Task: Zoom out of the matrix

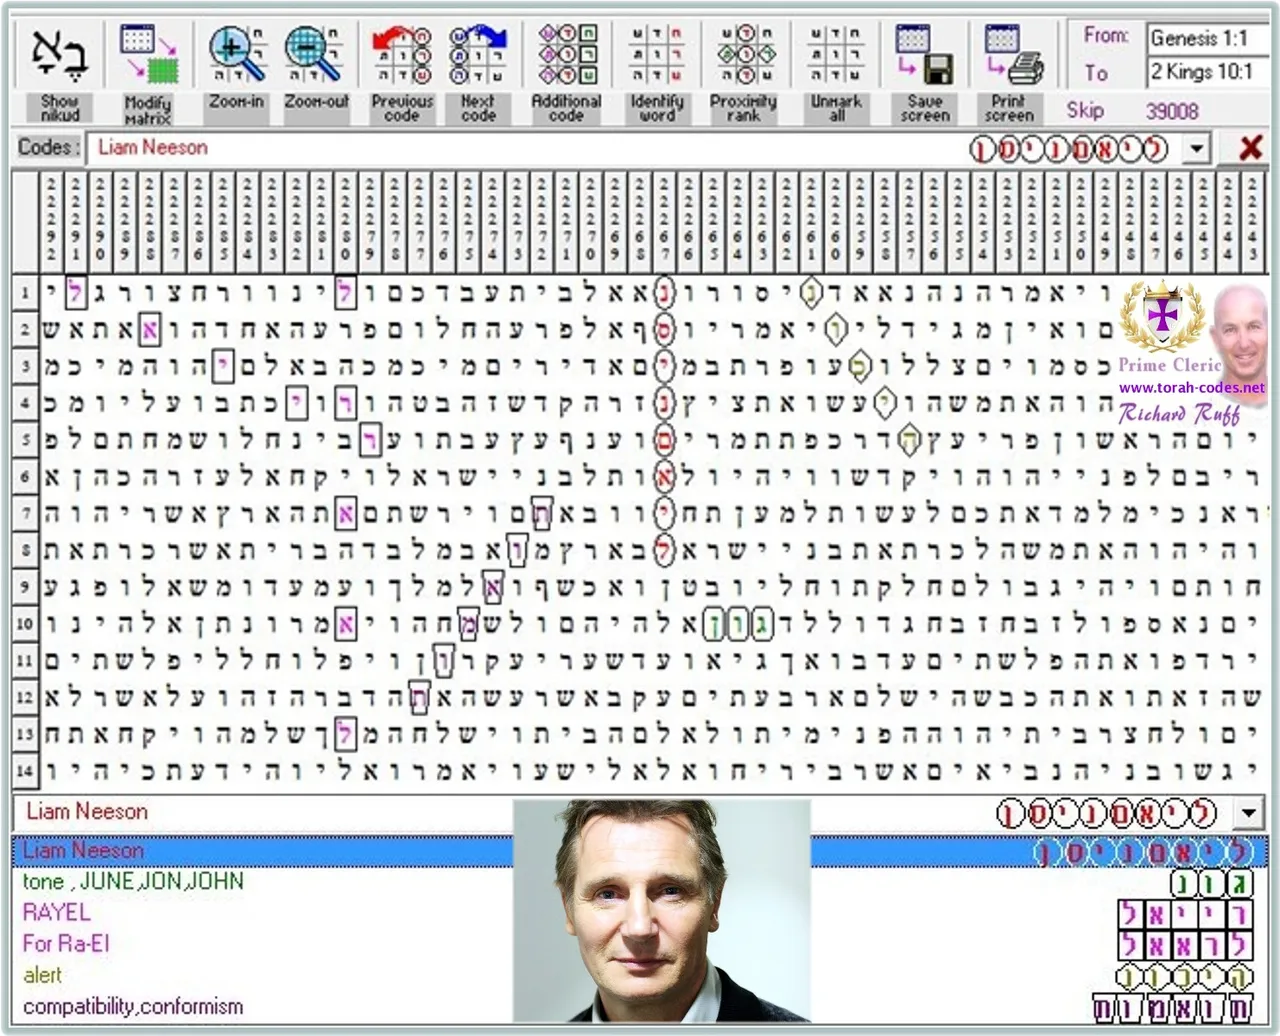Action: 316,55
